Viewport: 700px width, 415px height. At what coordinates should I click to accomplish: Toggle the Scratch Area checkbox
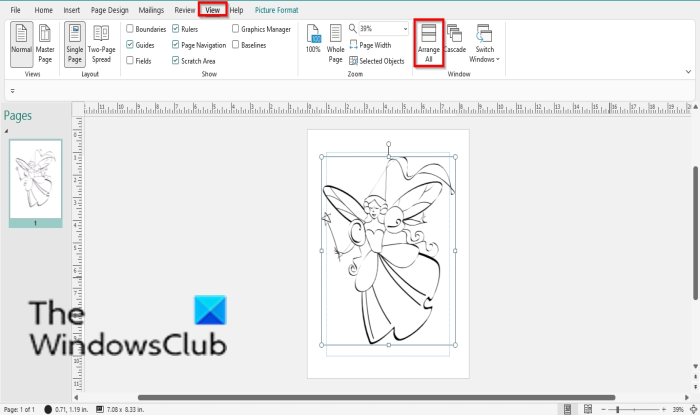(177, 61)
